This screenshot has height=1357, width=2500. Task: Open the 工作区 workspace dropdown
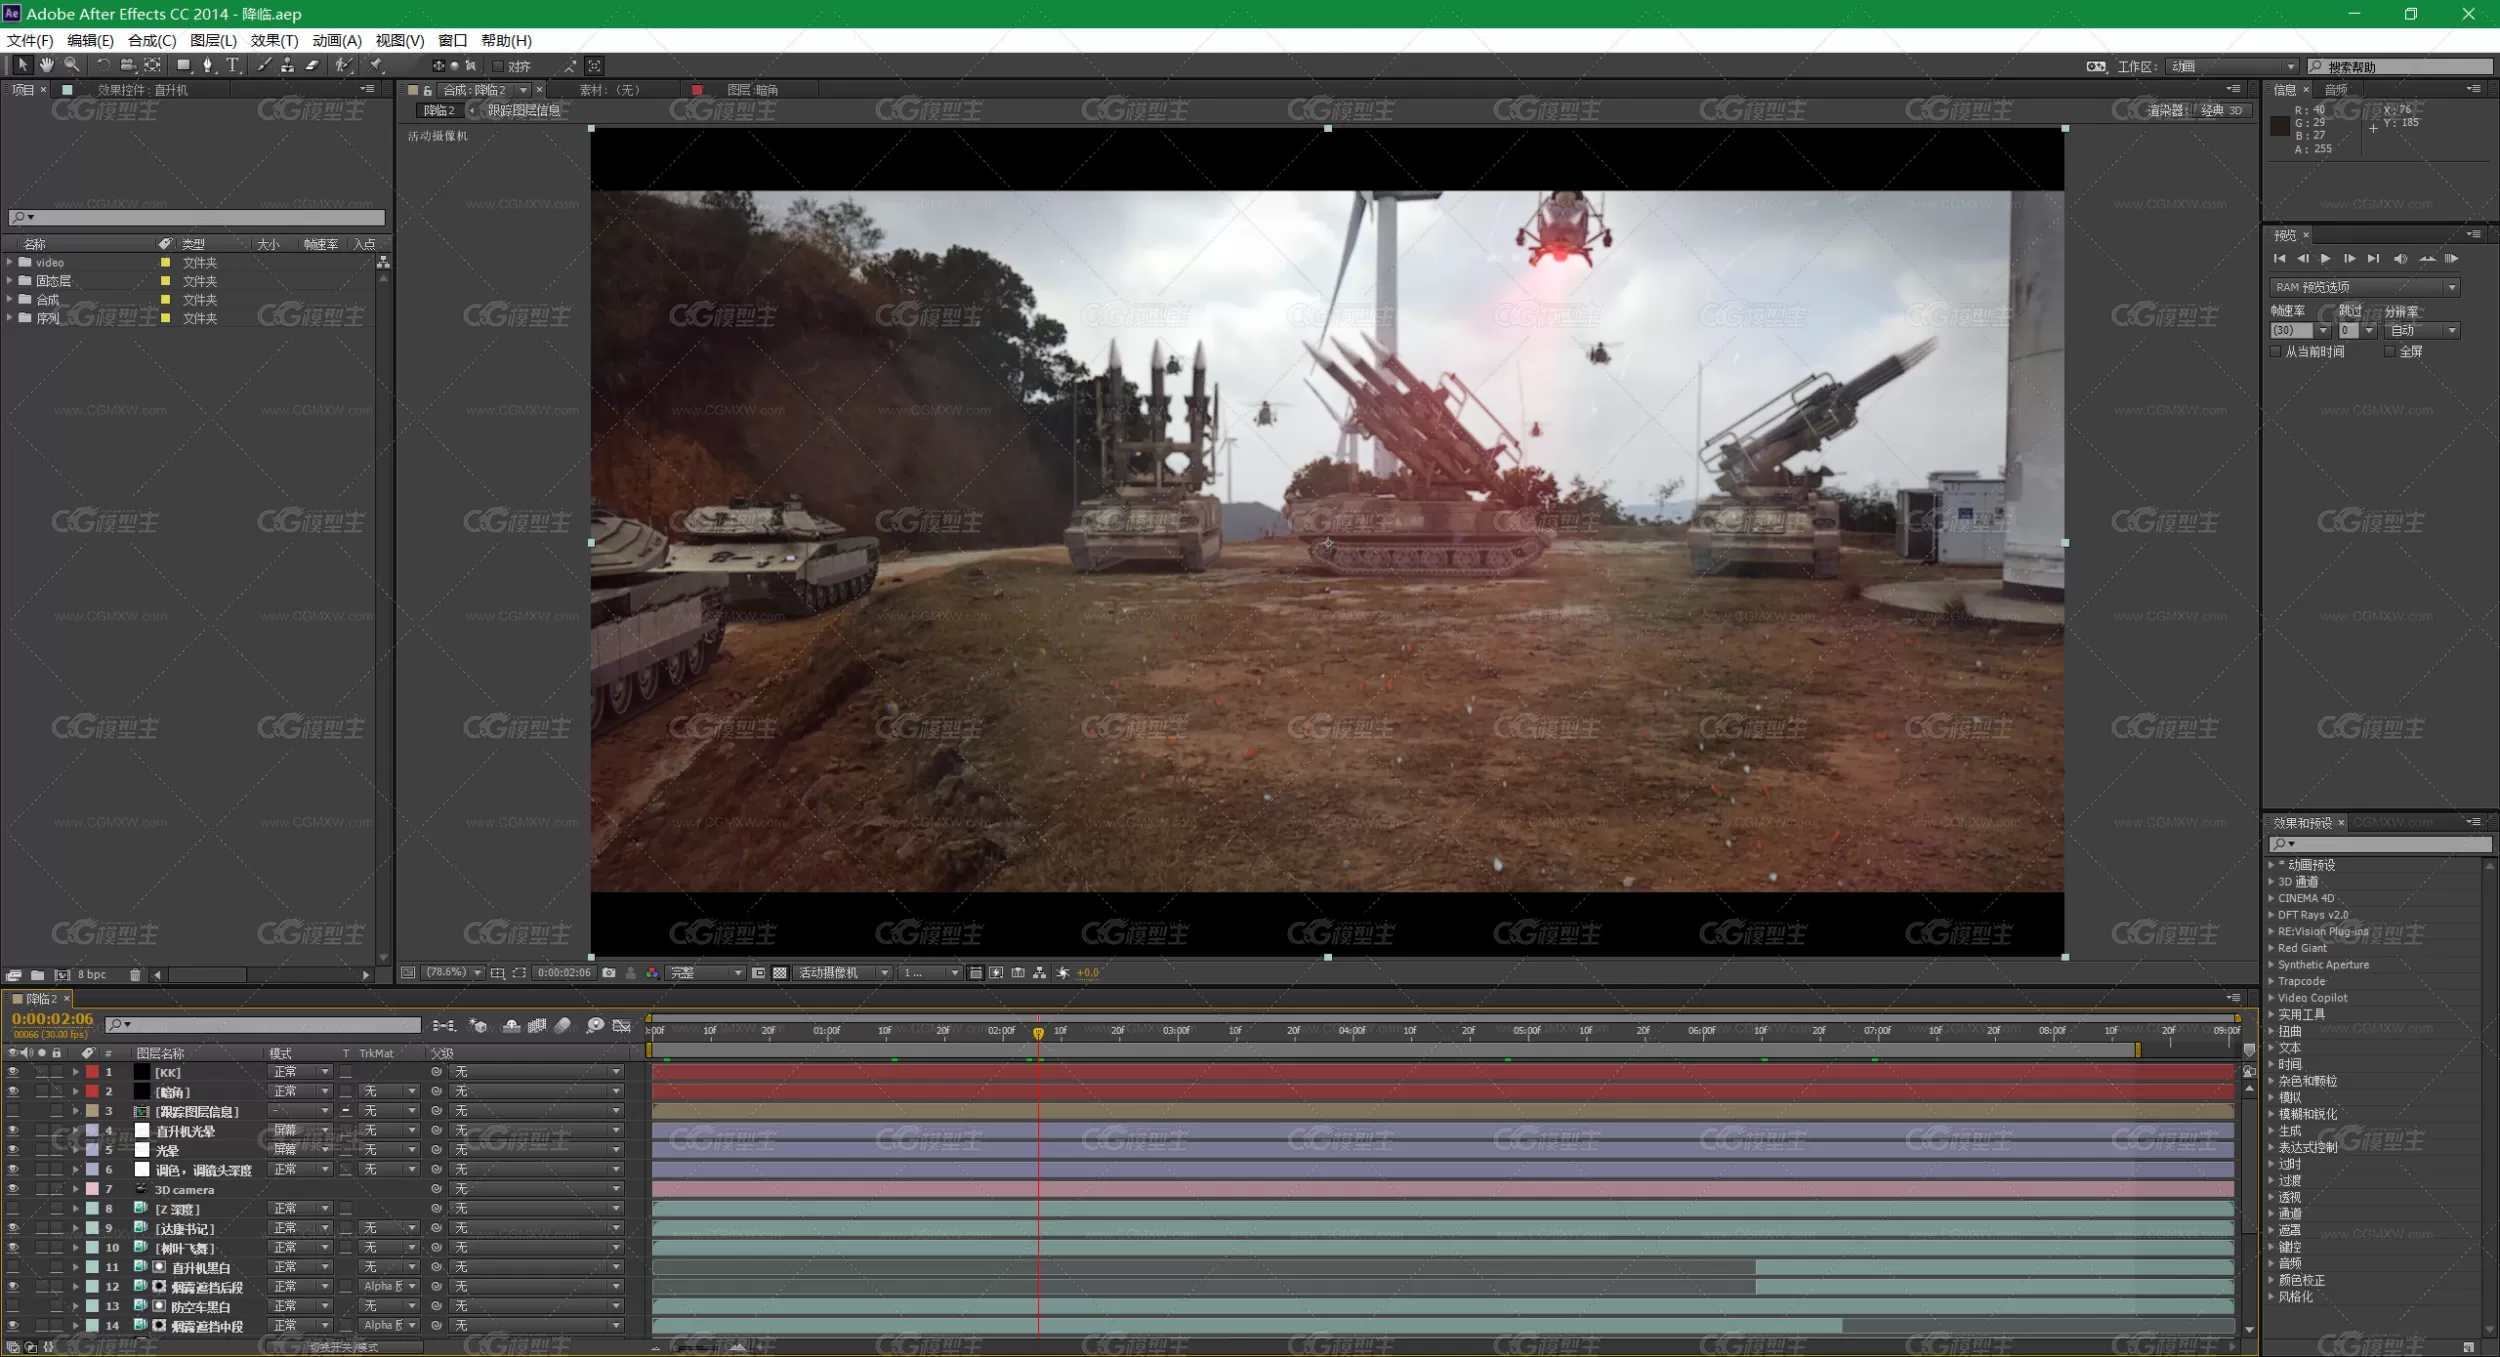click(2231, 66)
